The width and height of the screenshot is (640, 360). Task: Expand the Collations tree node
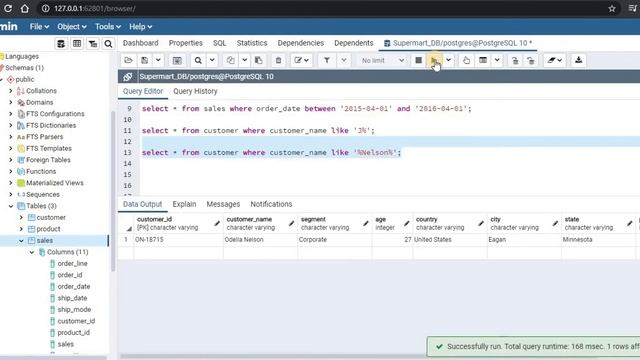click(x=11, y=91)
